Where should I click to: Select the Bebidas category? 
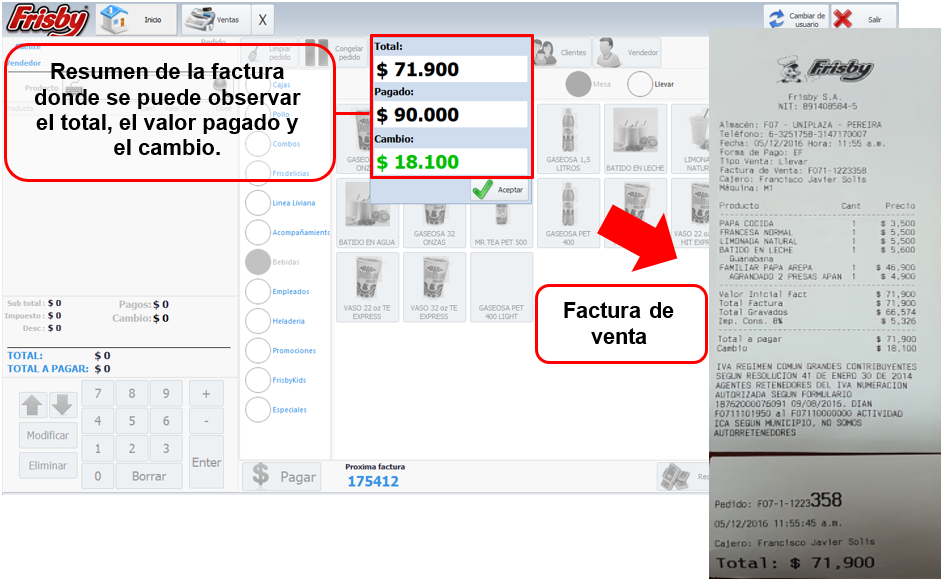[x=258, y=262]
